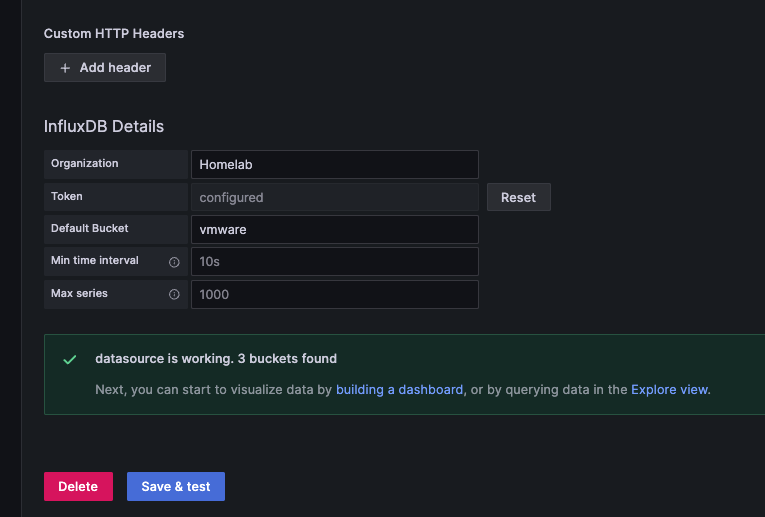Image resolution: width=765 pixels, height=517 pixels.
Task: Focus the Organization field containing Homelab
Action: (x=334, y=164)
